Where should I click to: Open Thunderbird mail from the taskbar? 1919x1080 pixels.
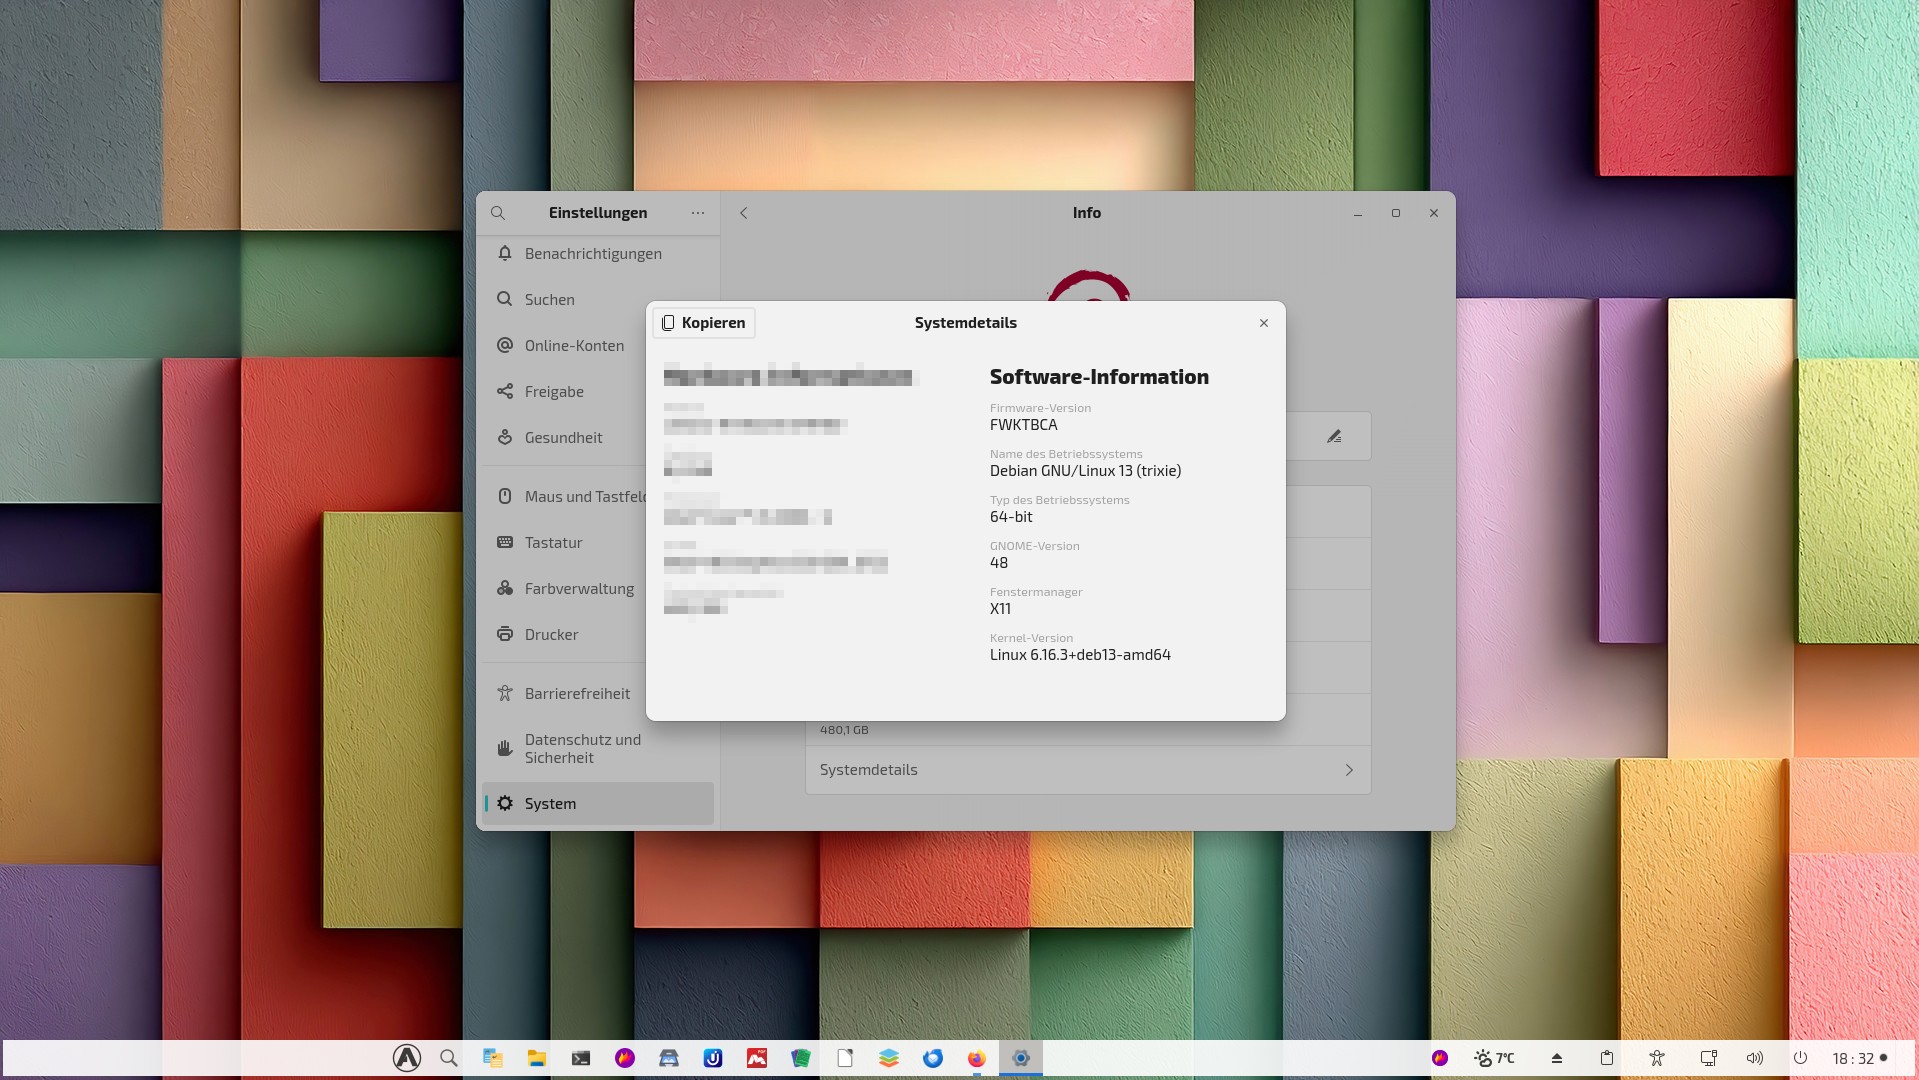tap(933, 1058)
